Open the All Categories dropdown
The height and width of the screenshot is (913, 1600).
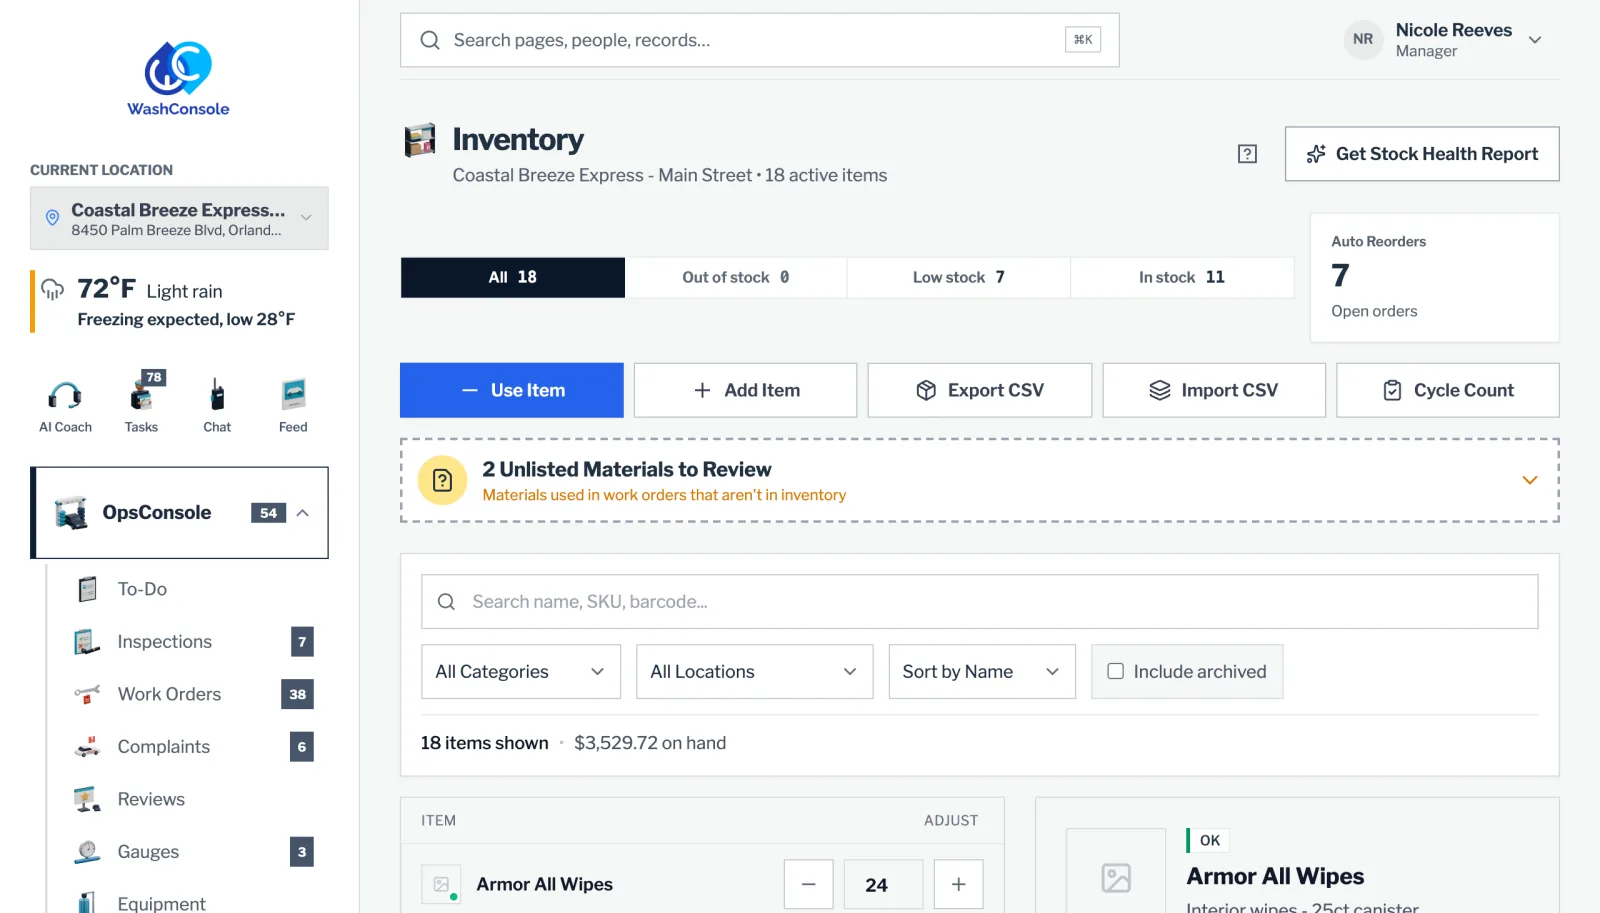pos(521,672)
